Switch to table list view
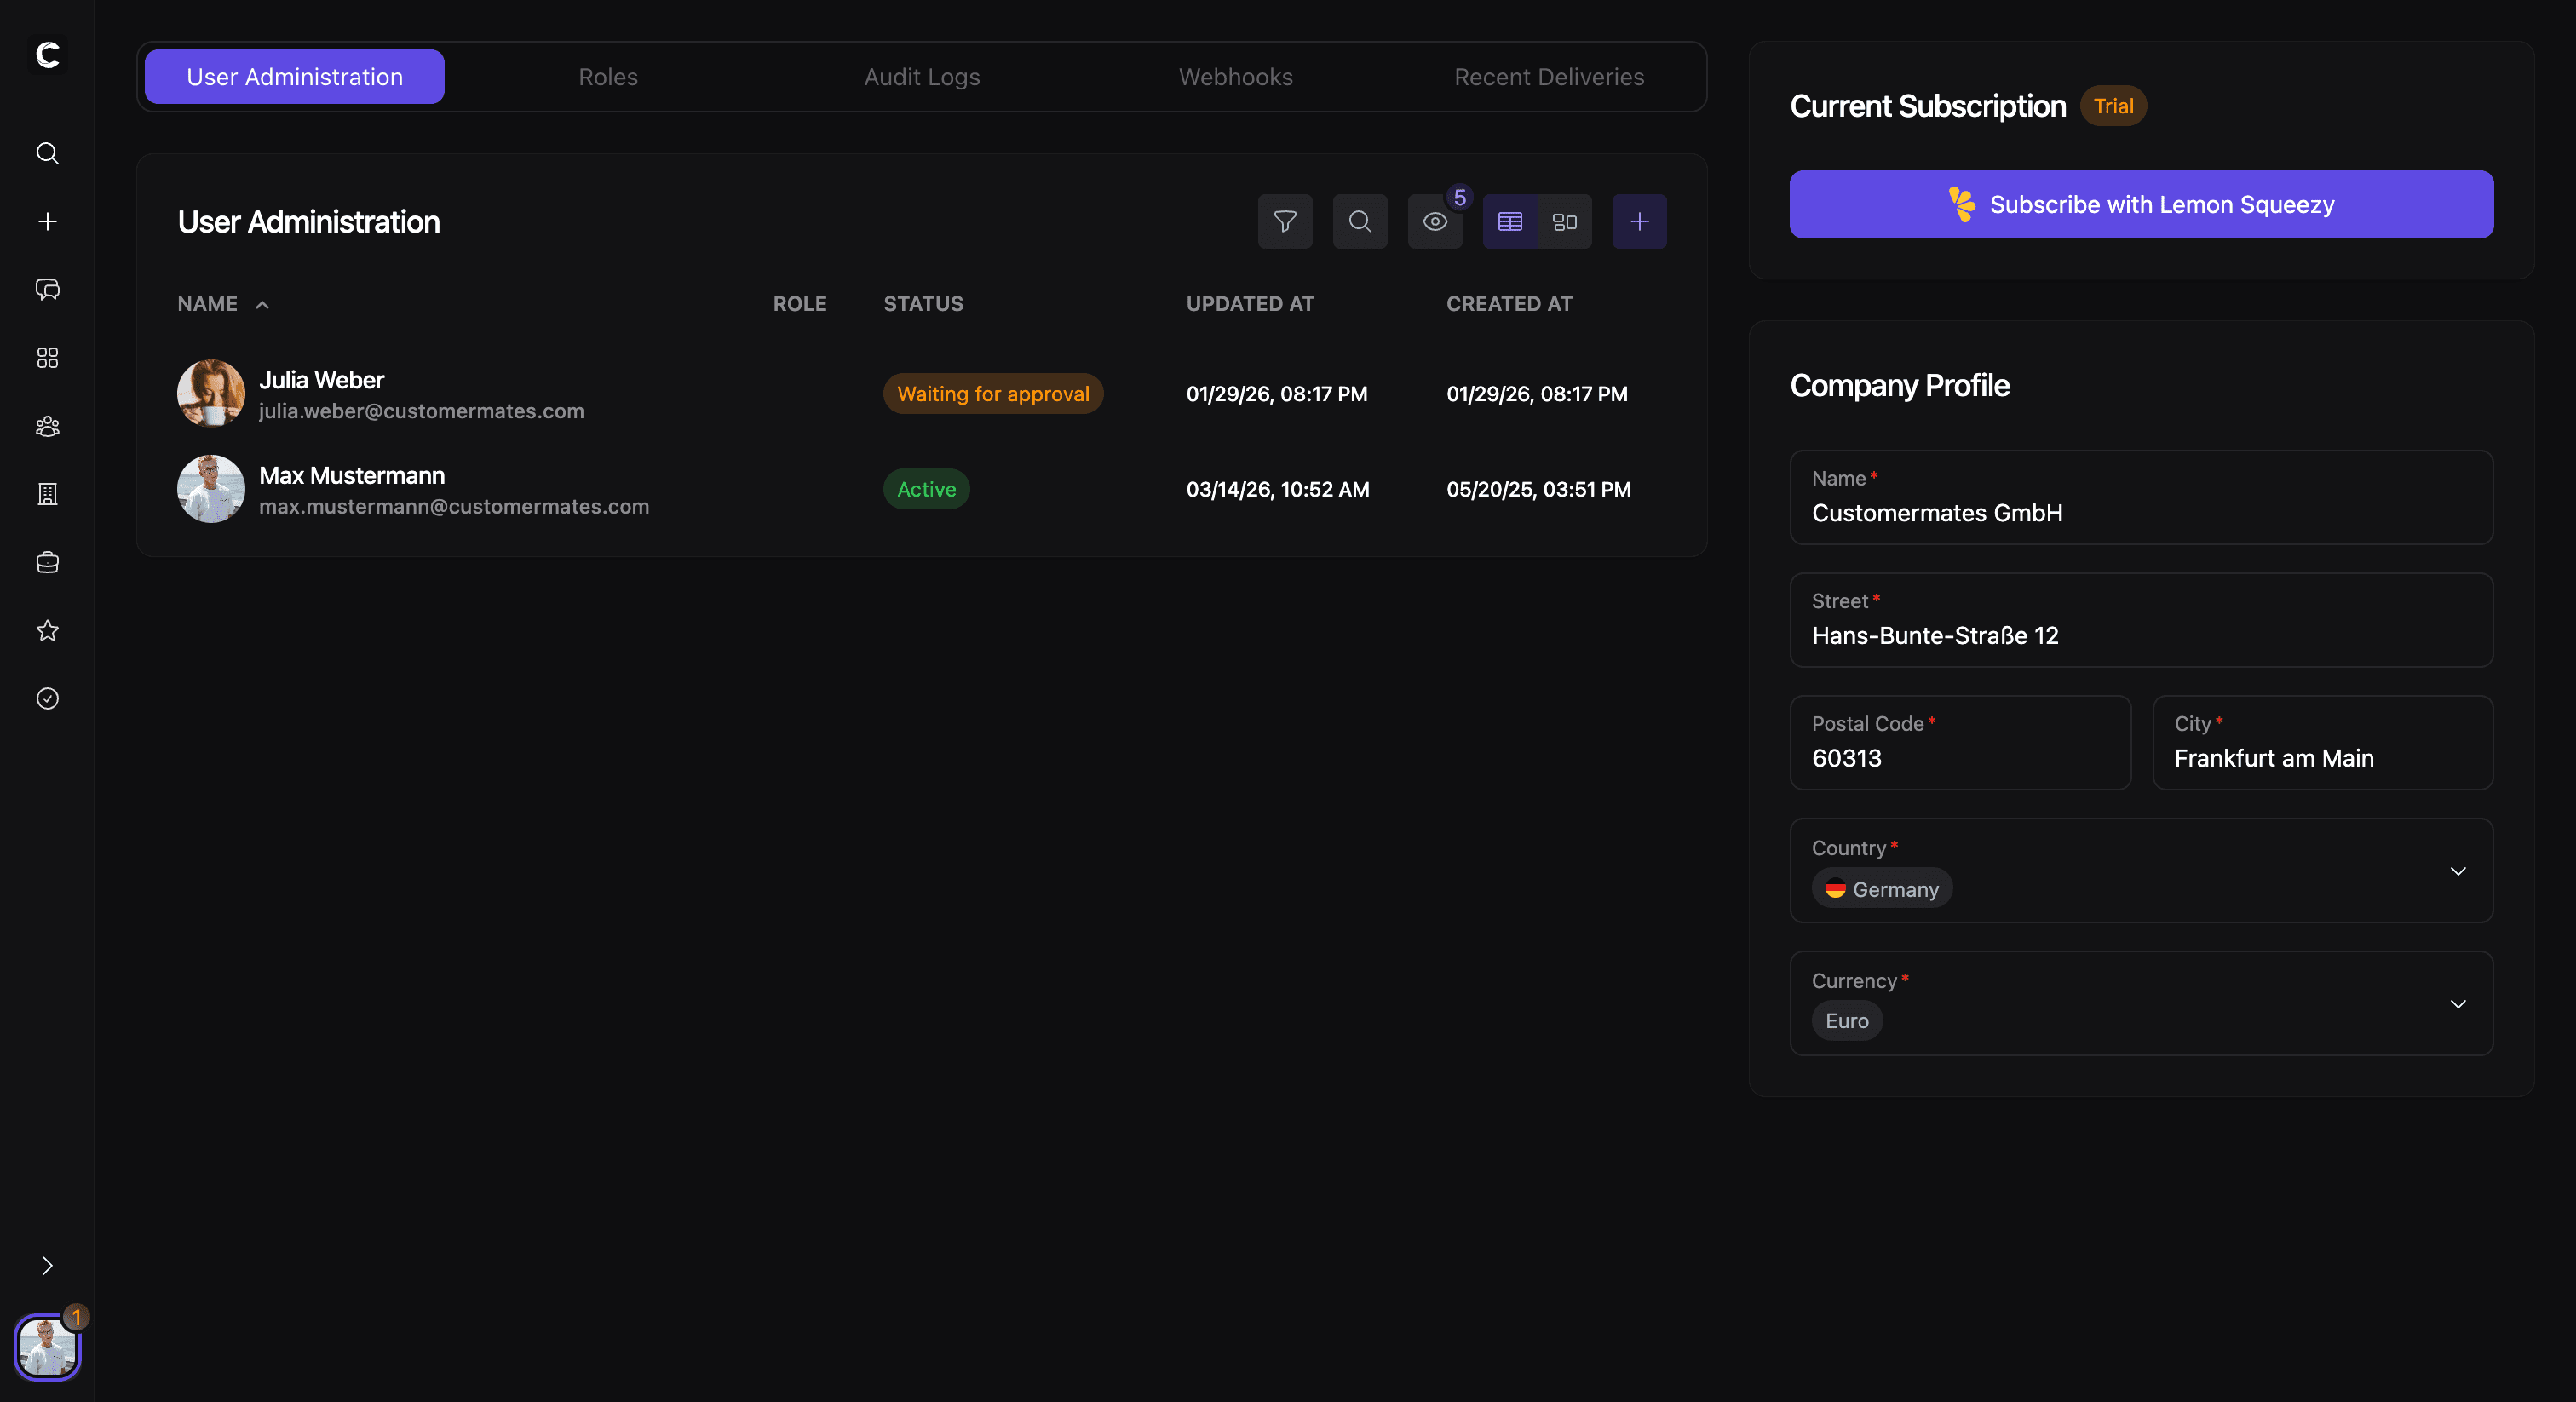This screenshot has width=2576, height=1402. (1510, 221)
